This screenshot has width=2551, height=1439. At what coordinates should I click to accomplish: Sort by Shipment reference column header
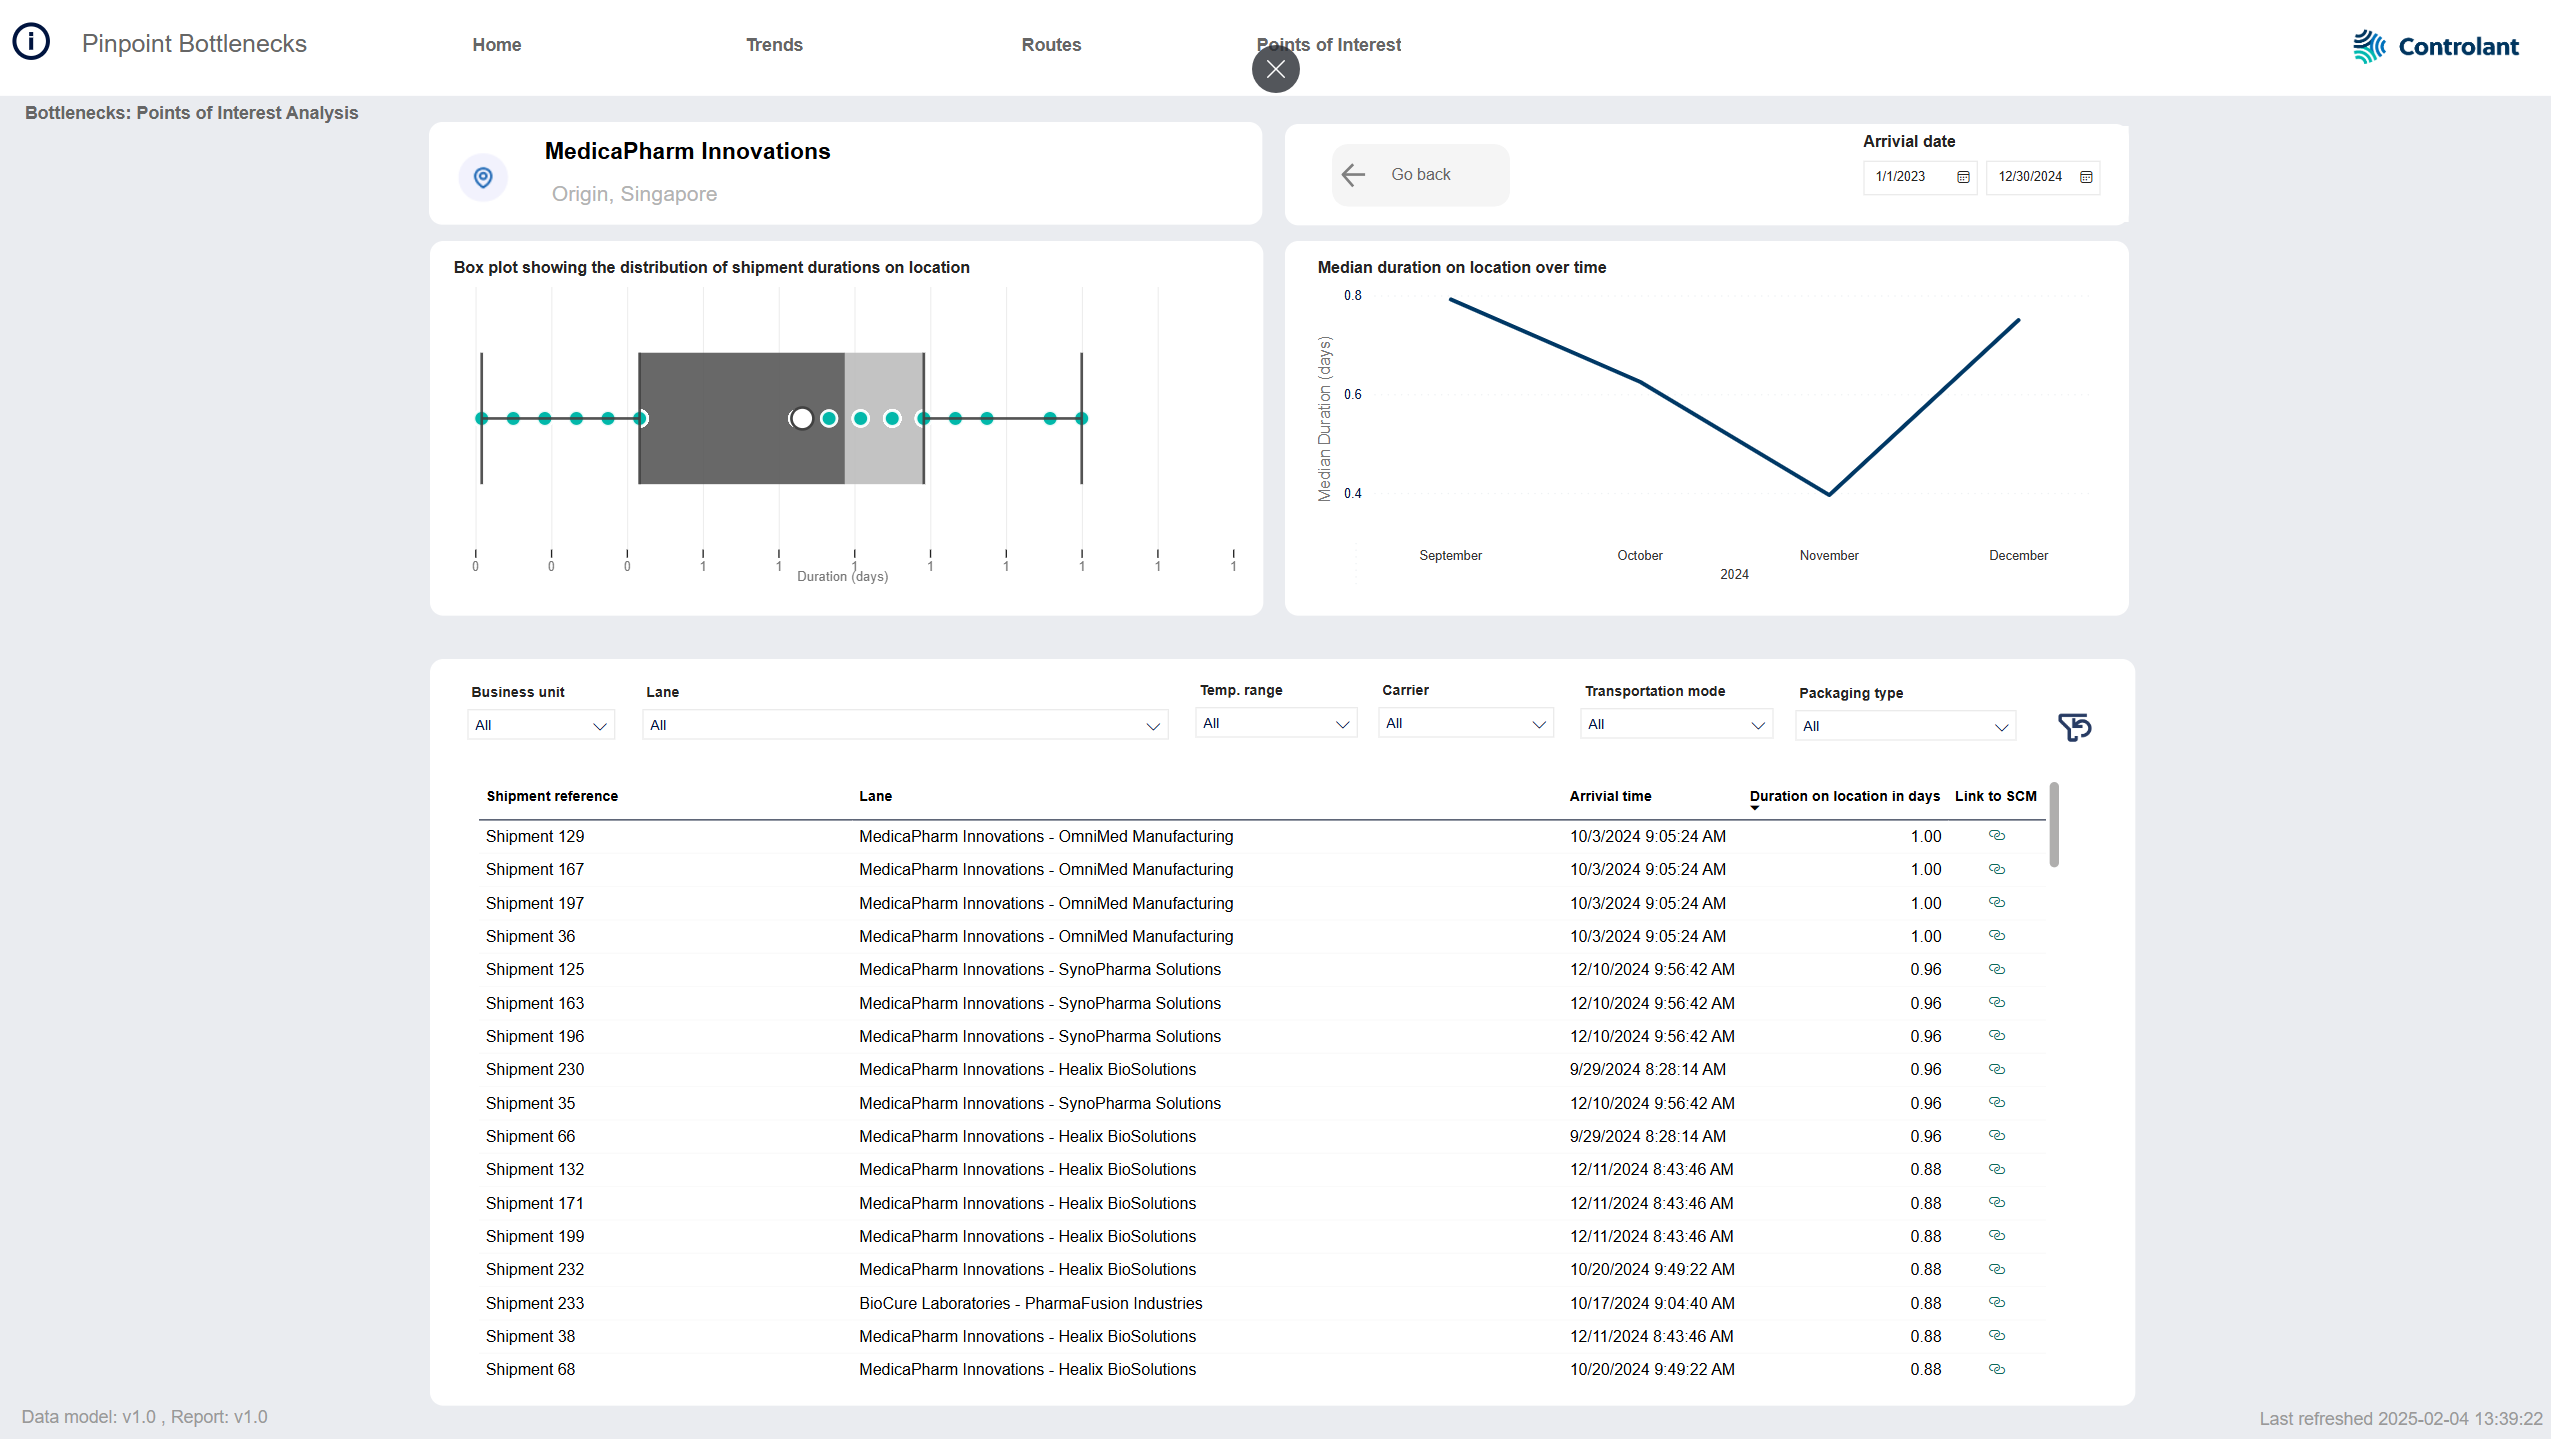(x=552, y=796)
